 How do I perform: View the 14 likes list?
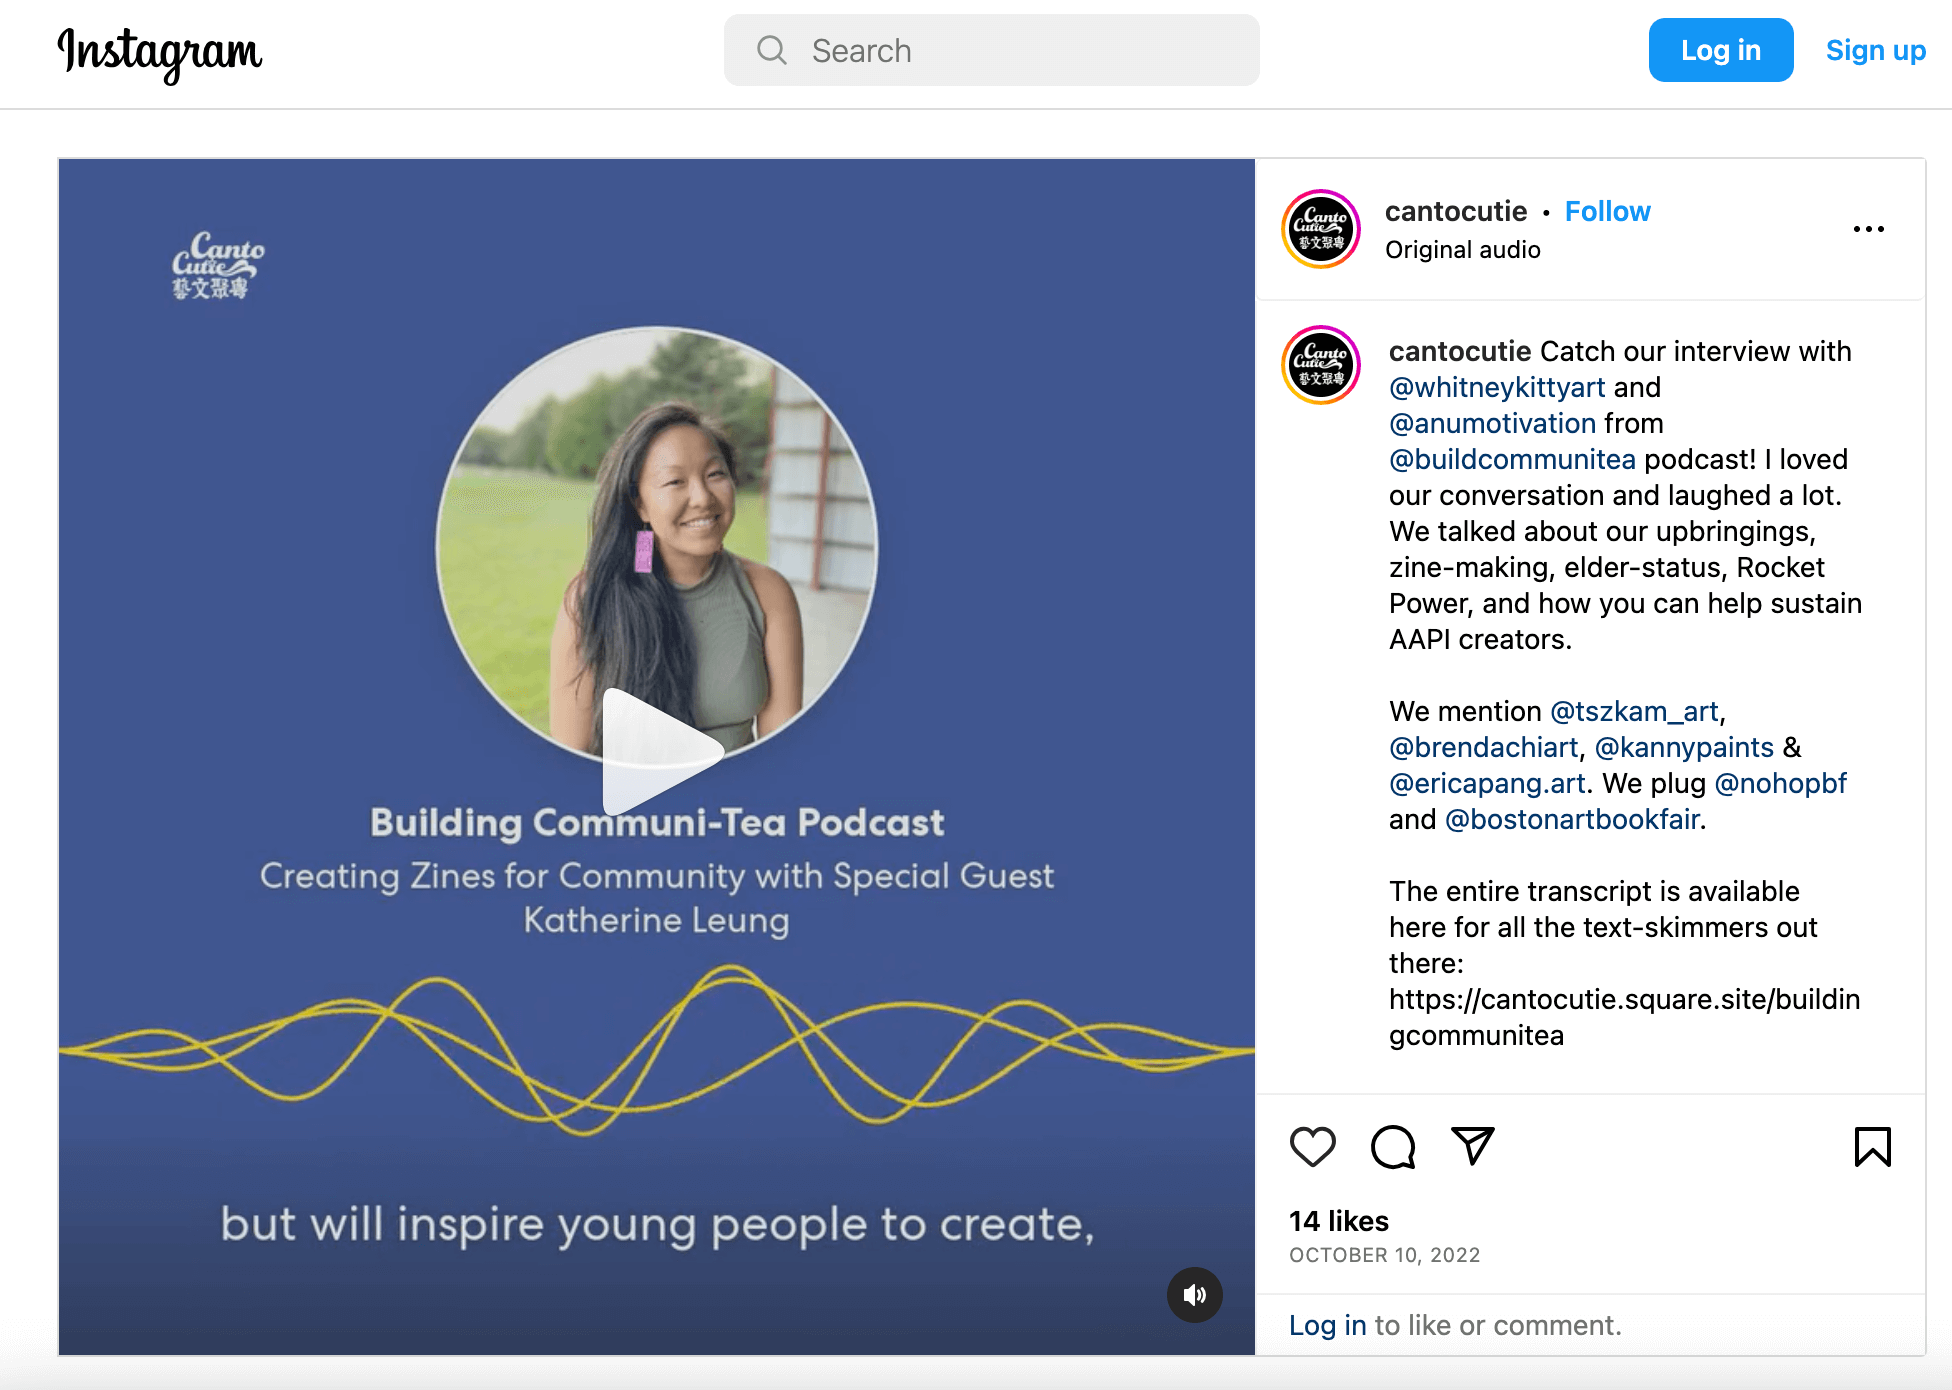tap(1338, 1221)
